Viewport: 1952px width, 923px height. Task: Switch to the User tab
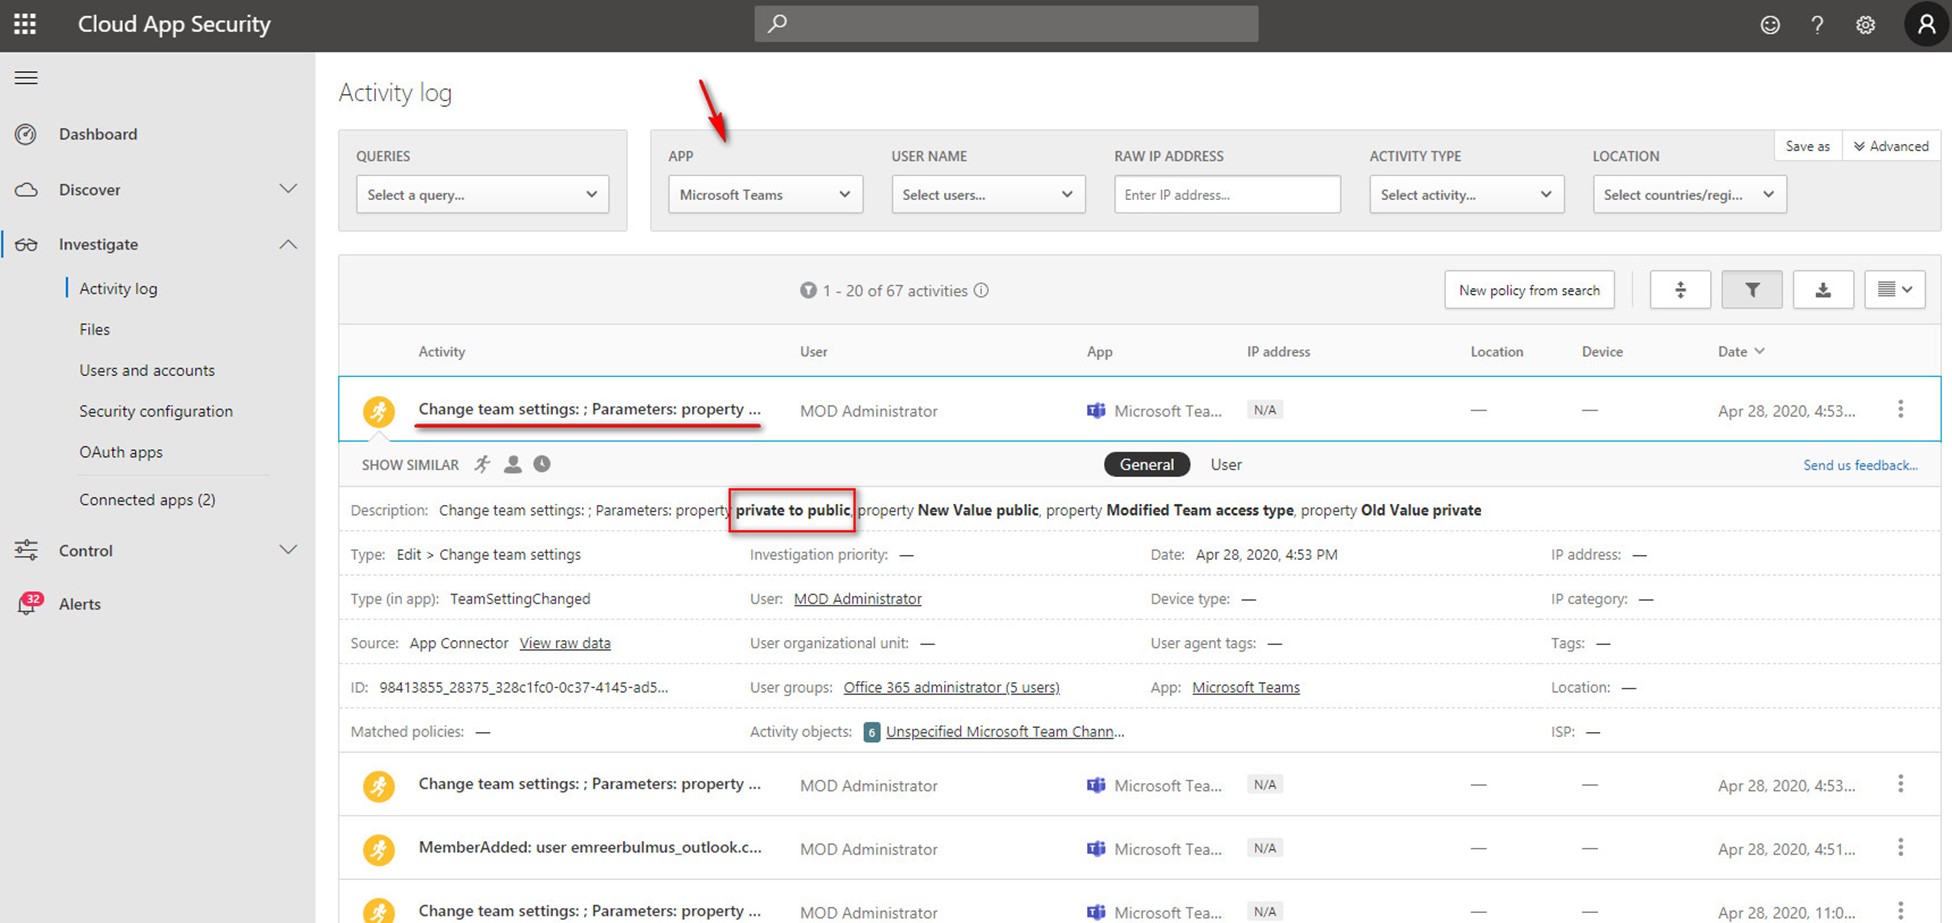pos(1226,464)
